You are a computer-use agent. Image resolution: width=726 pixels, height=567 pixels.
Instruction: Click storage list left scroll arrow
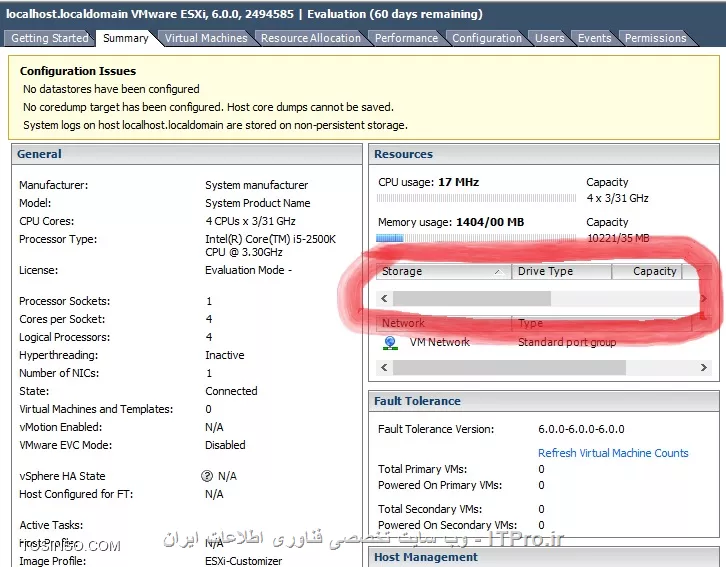coord(384,298)
